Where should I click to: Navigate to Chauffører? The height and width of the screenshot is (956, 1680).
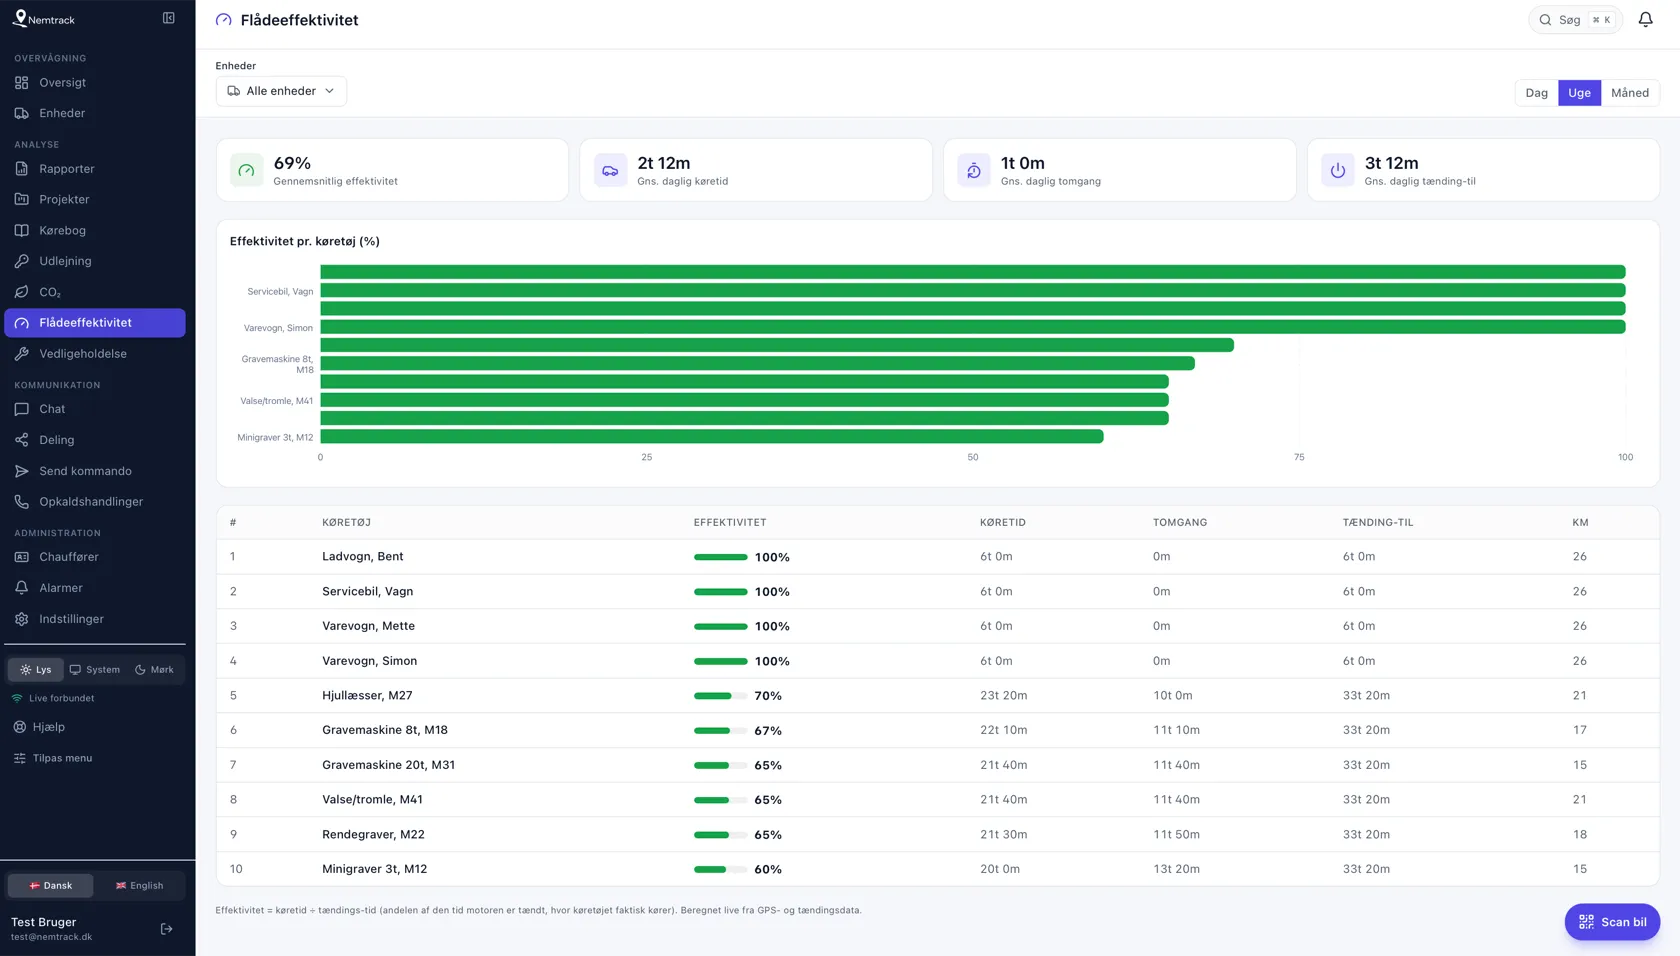[95, 557]
